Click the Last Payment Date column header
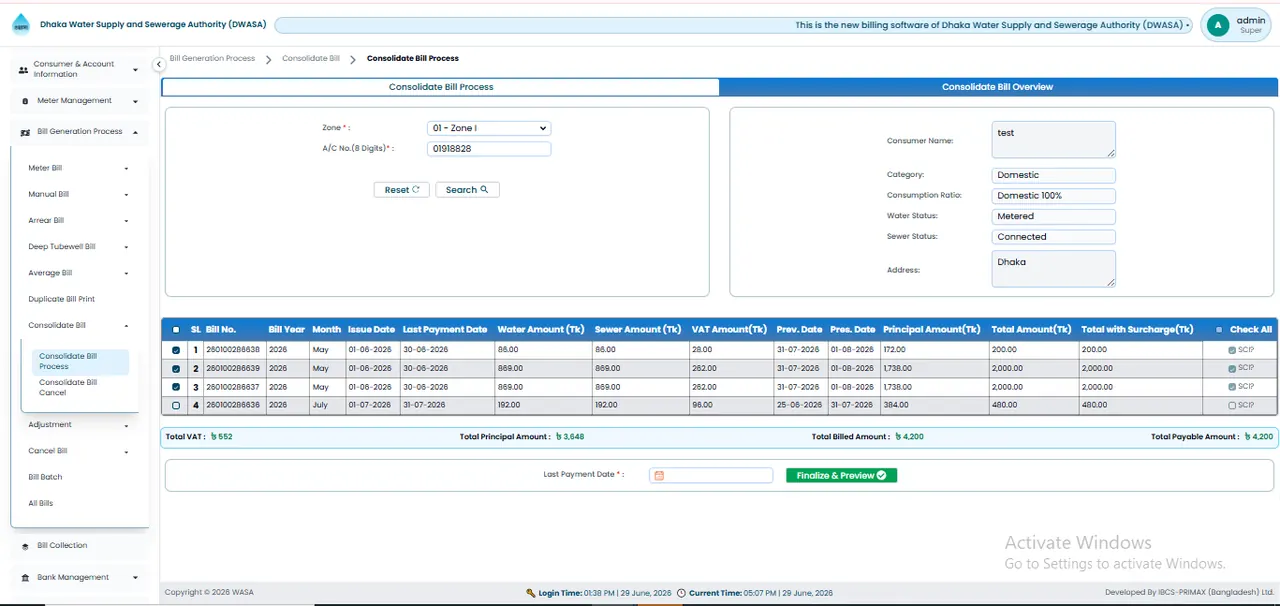 click(x=445, y=330)
